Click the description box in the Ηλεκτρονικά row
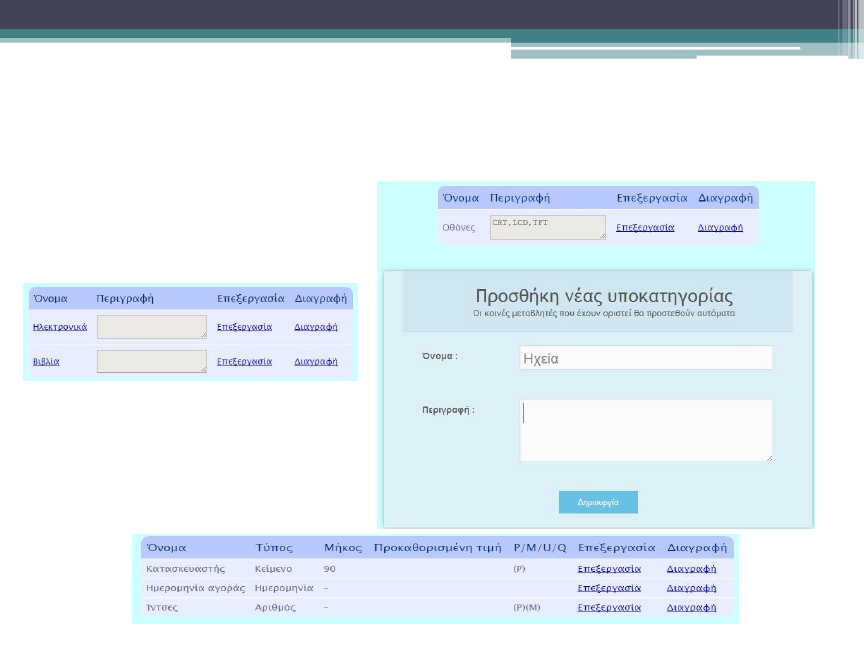 point(151,327)
